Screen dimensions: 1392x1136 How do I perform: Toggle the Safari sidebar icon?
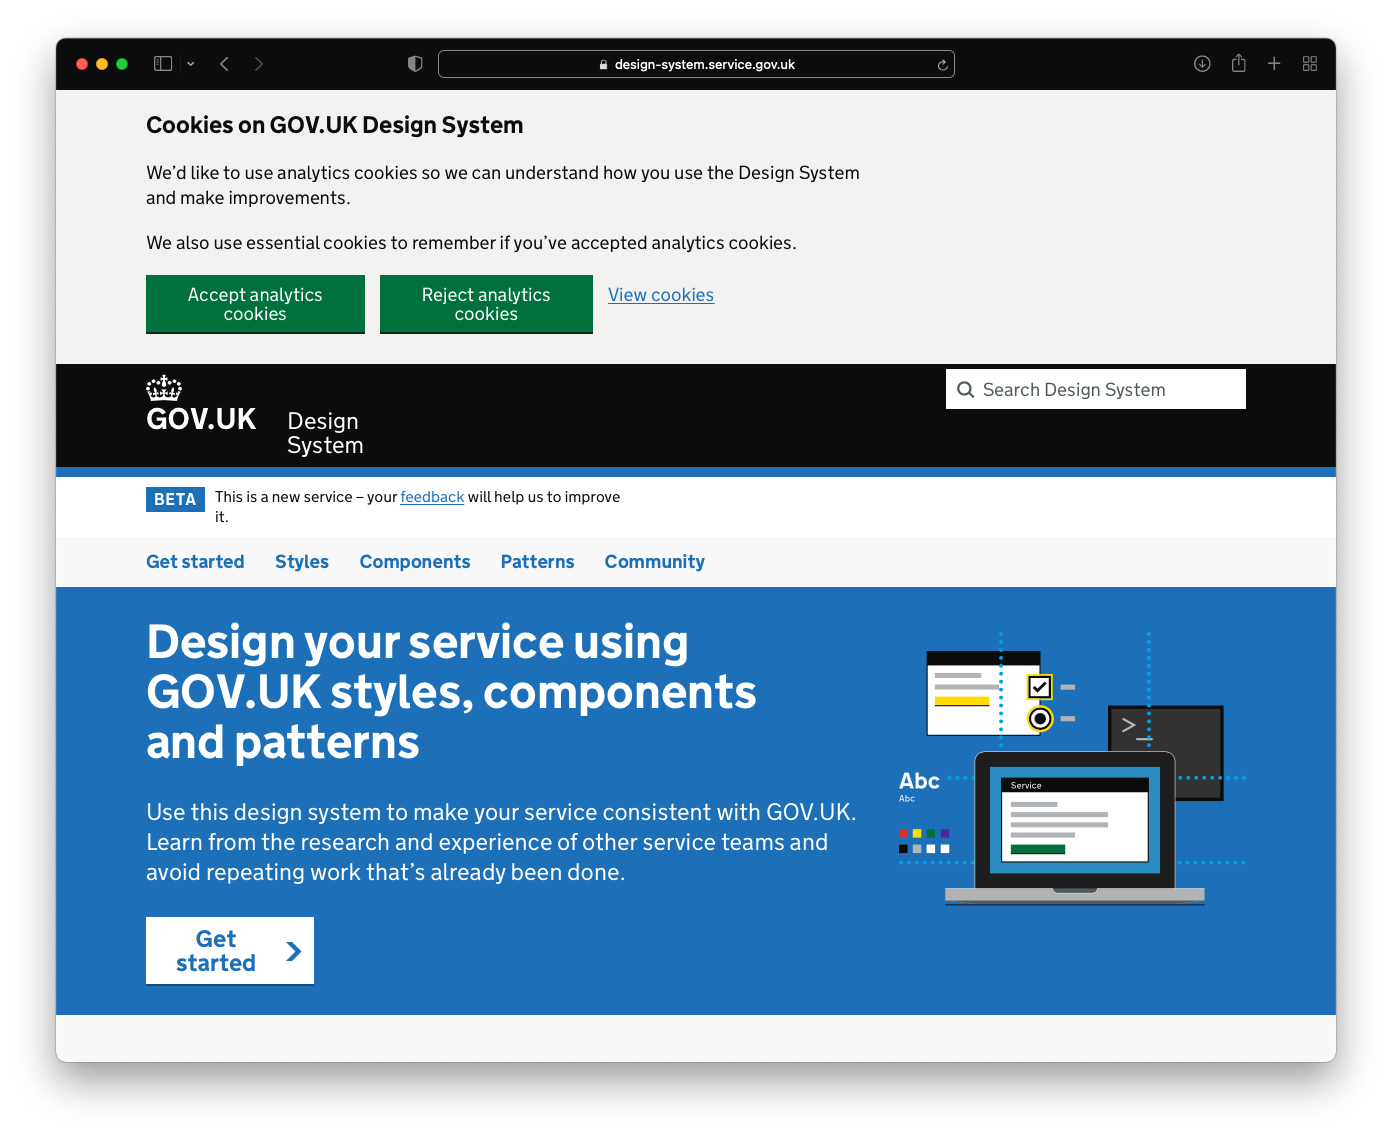[x=163, y=64]
